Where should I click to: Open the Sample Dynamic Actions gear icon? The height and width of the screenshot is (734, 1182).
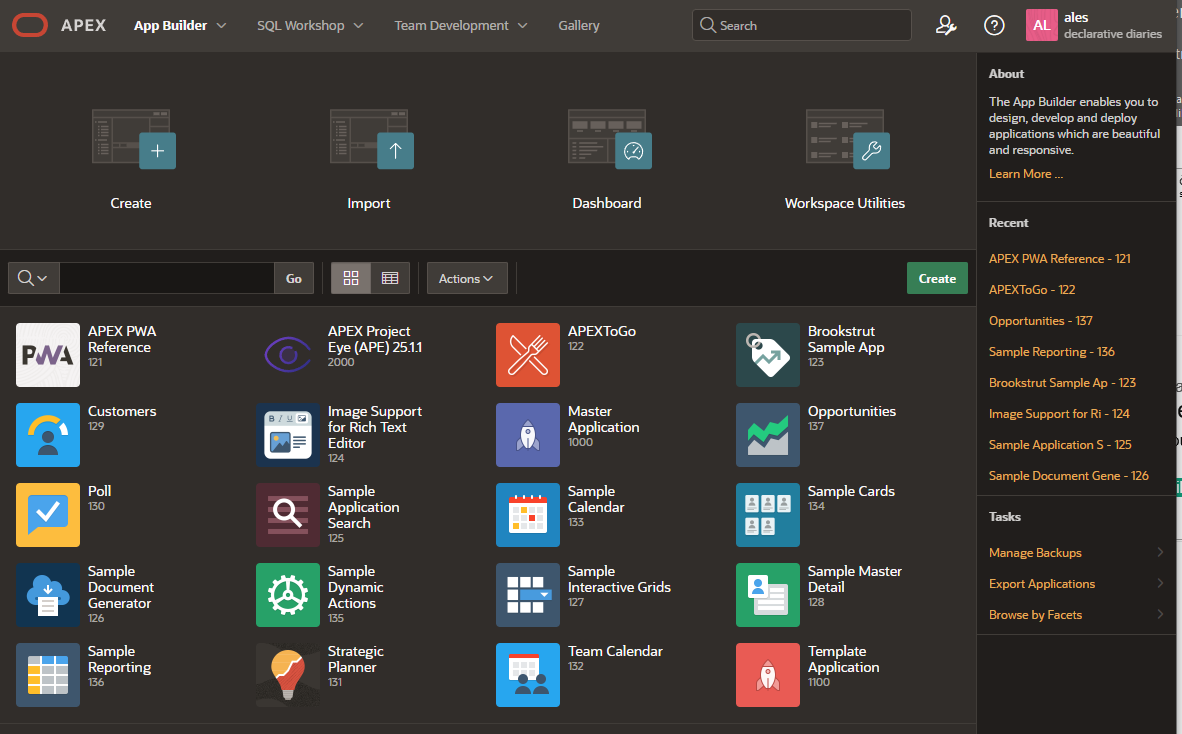pyautogui.click(x=288, y=595)
